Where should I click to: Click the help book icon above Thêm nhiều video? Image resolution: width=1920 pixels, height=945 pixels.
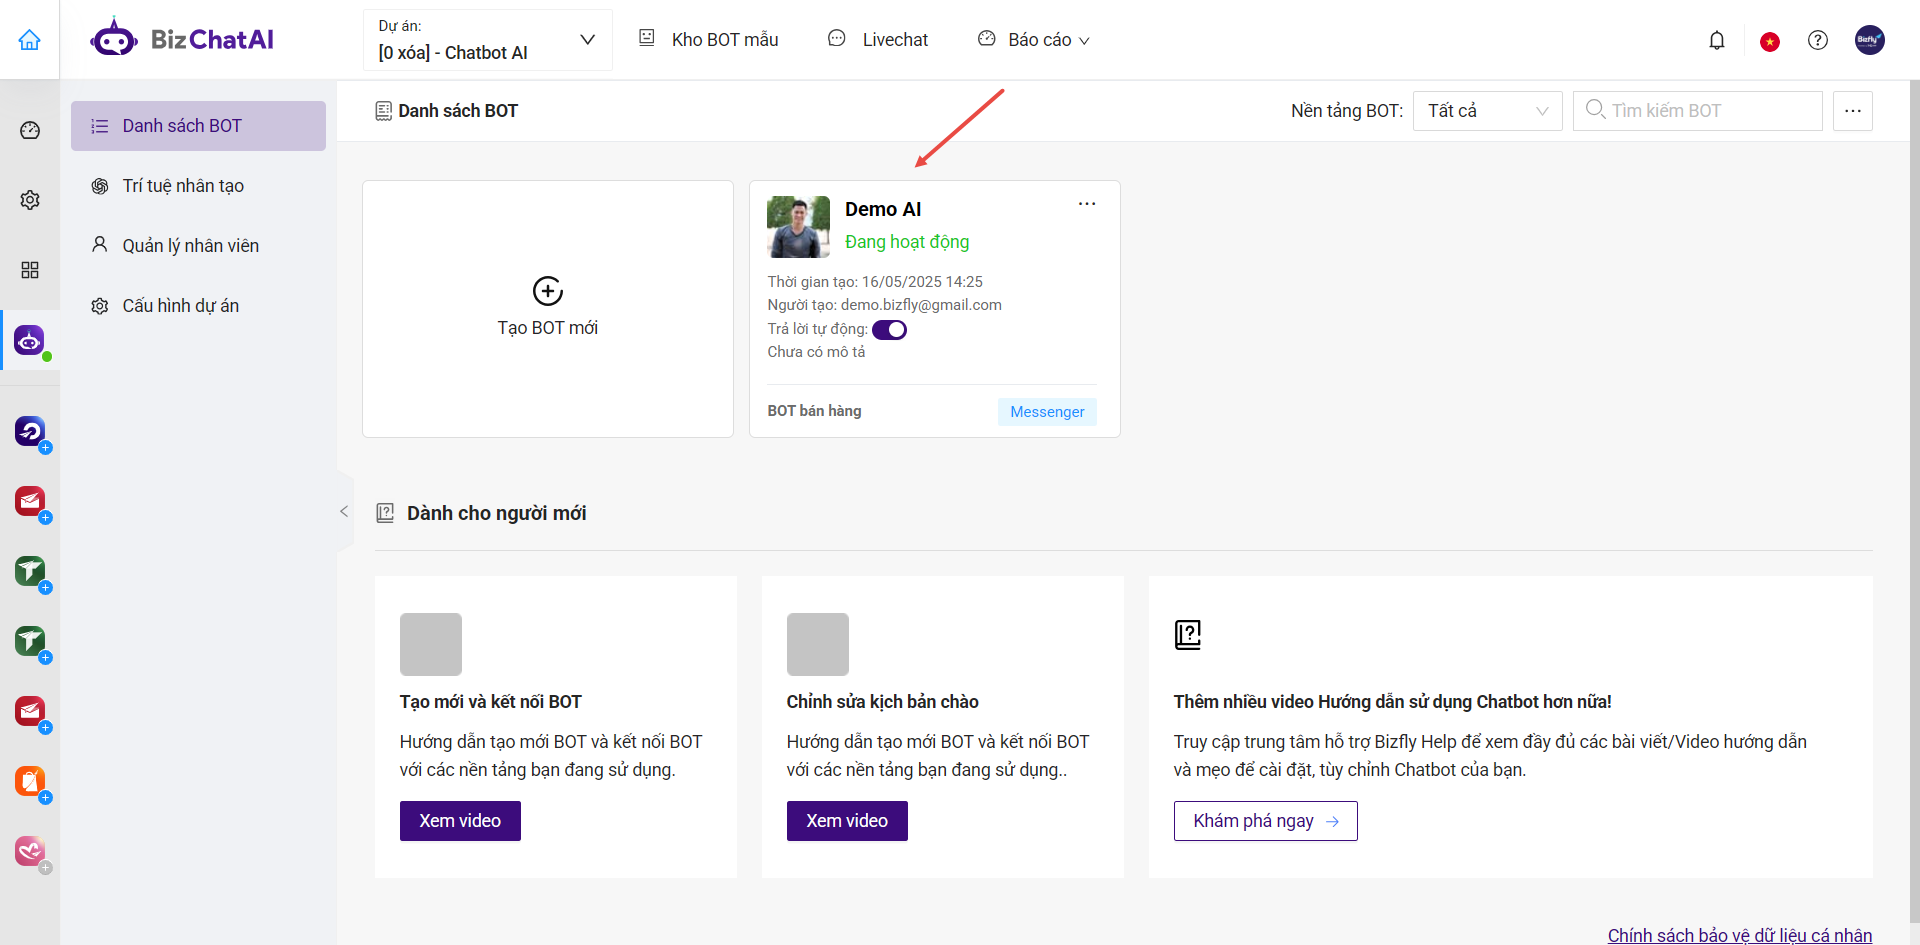click(1187, 634)
